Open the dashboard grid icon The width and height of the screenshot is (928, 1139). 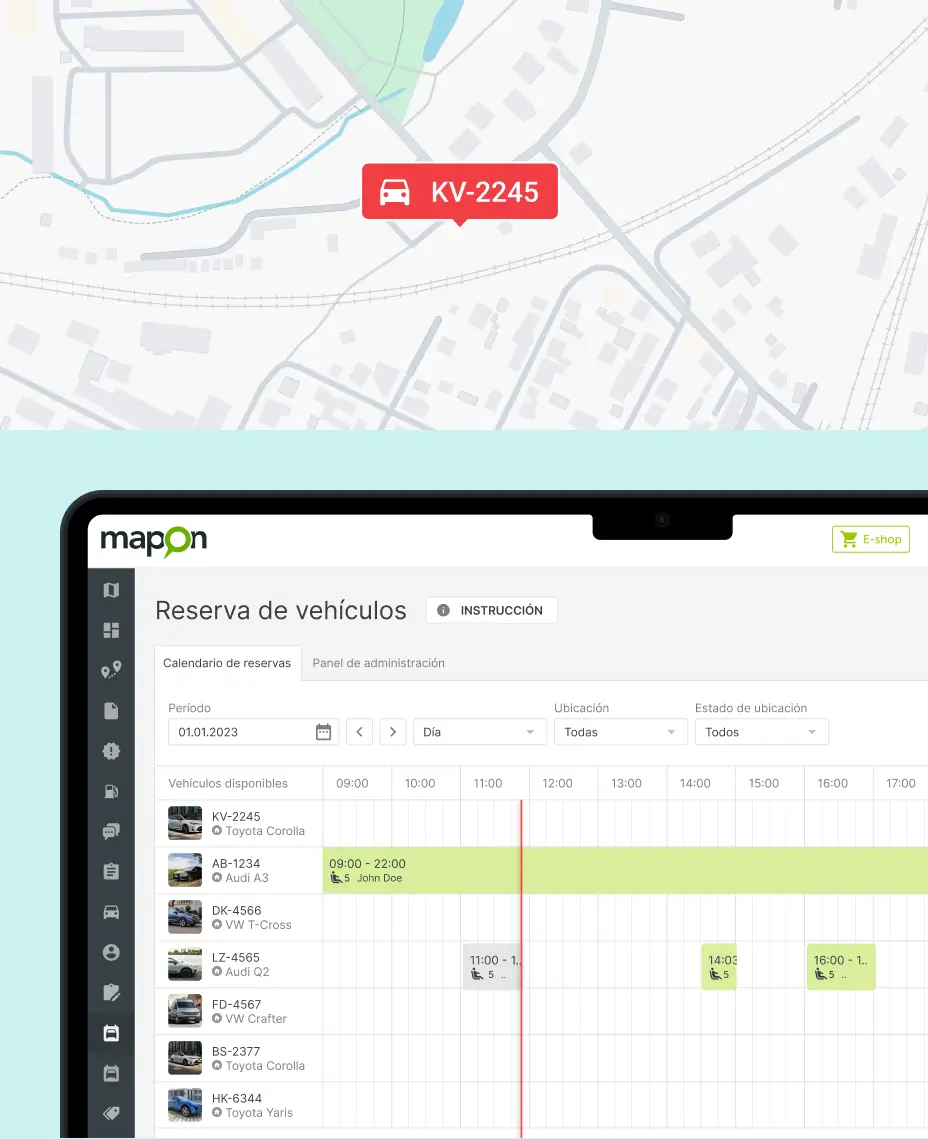click(111, 630)
